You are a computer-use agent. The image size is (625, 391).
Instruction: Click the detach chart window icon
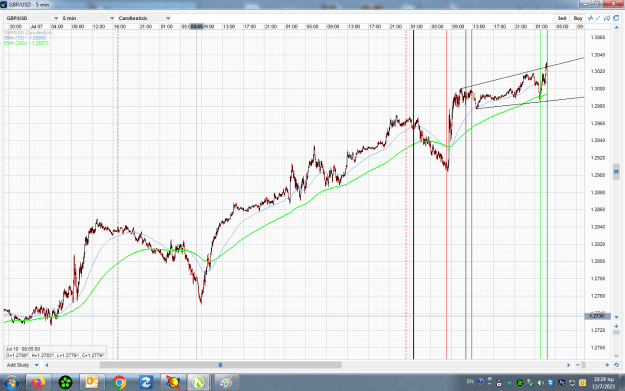coord(616,18)
